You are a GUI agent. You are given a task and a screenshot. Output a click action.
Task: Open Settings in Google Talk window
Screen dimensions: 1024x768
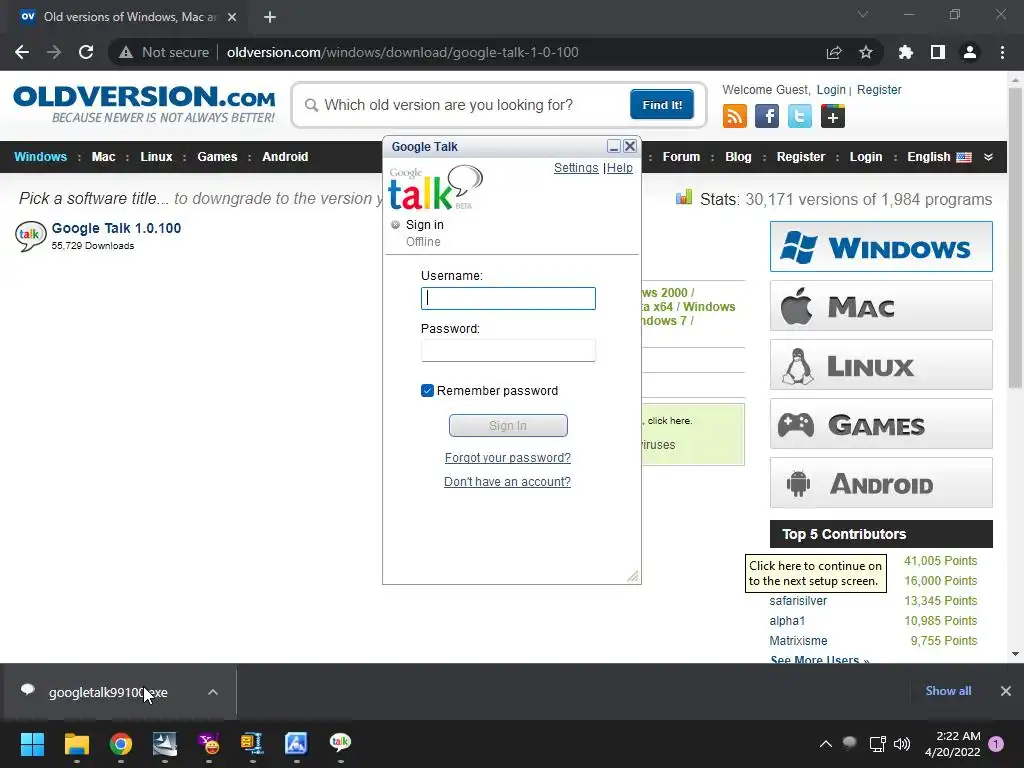point(576,168)
